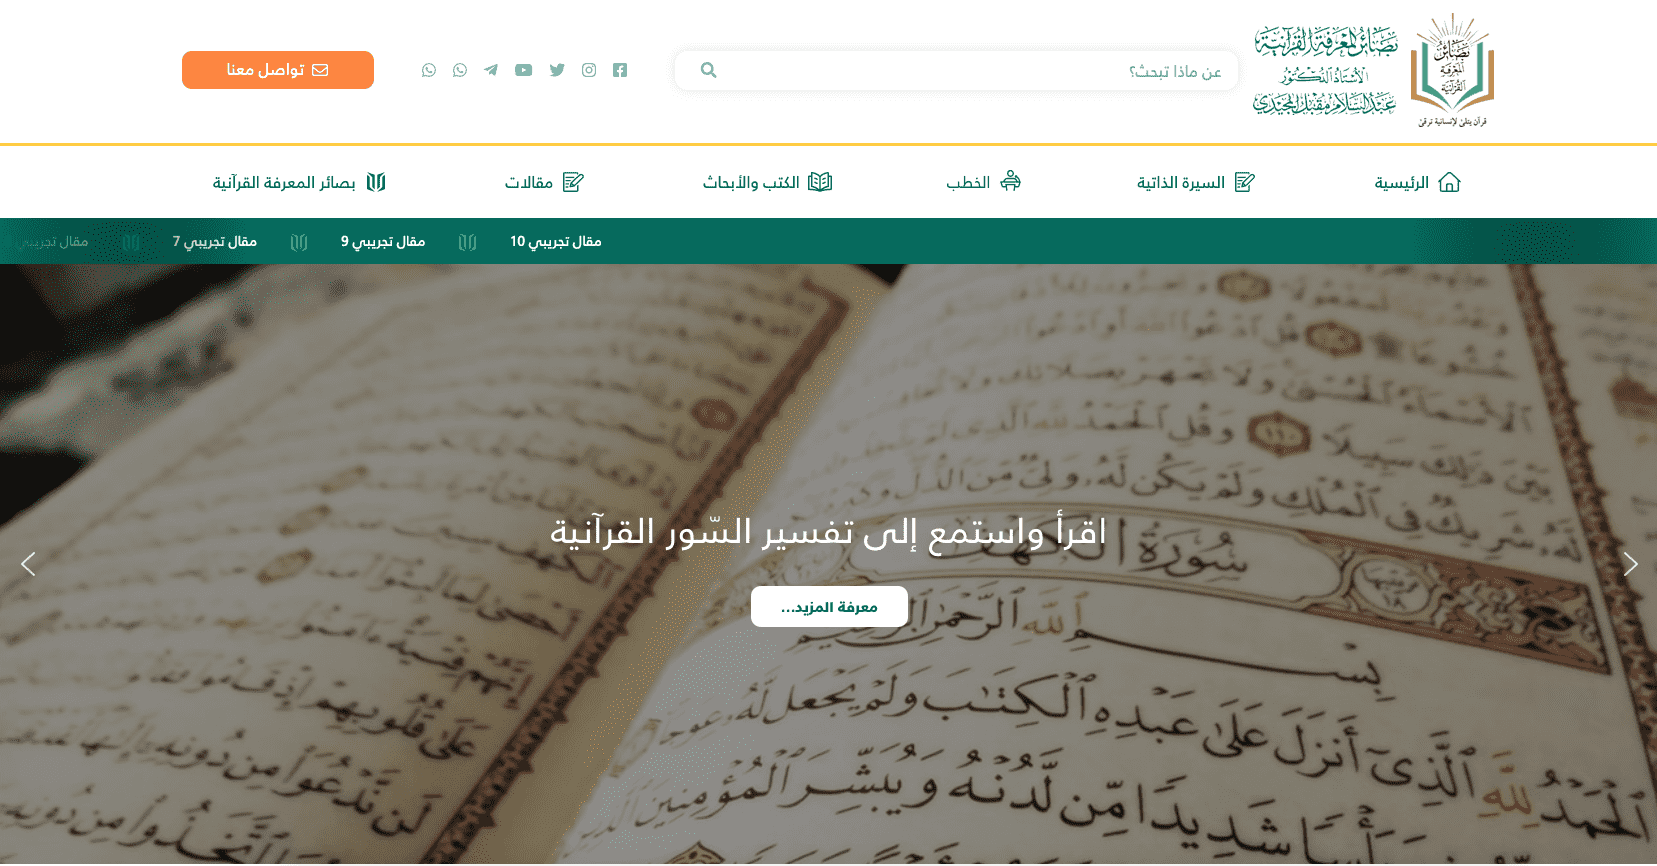Open the Instagram profile icon
1657x866 pixels.
(589, 70)
